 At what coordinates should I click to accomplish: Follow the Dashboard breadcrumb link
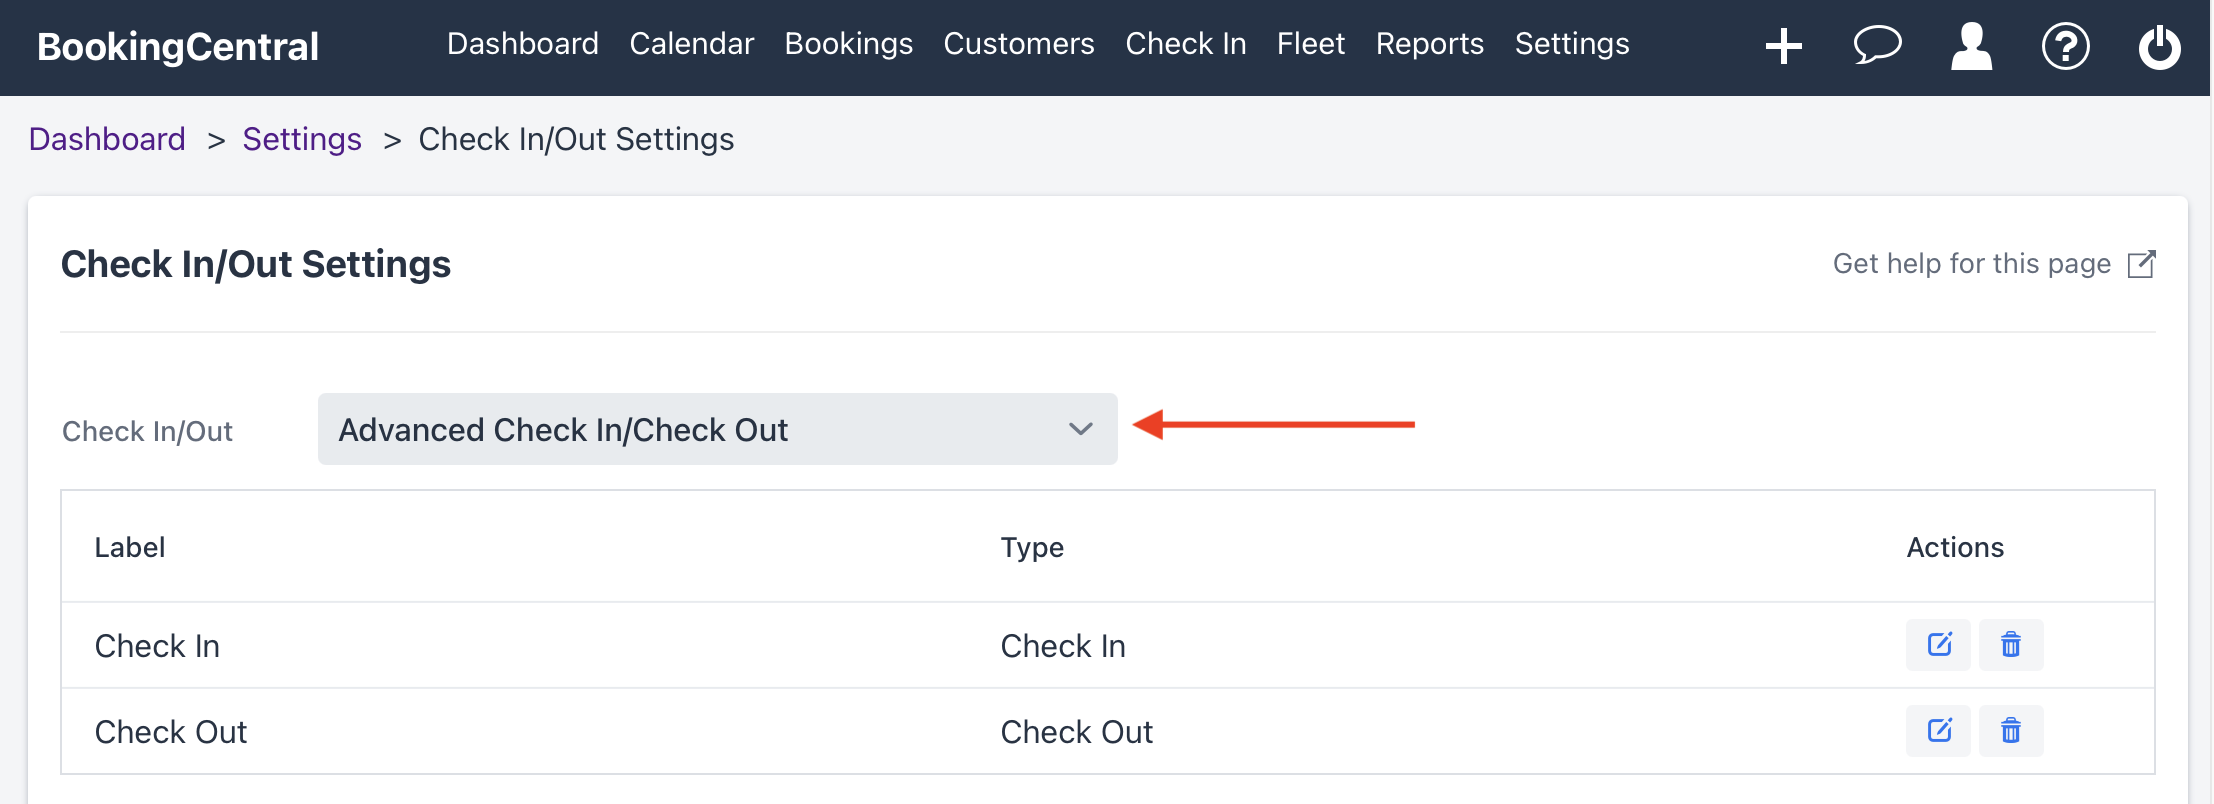coord(107,139)
